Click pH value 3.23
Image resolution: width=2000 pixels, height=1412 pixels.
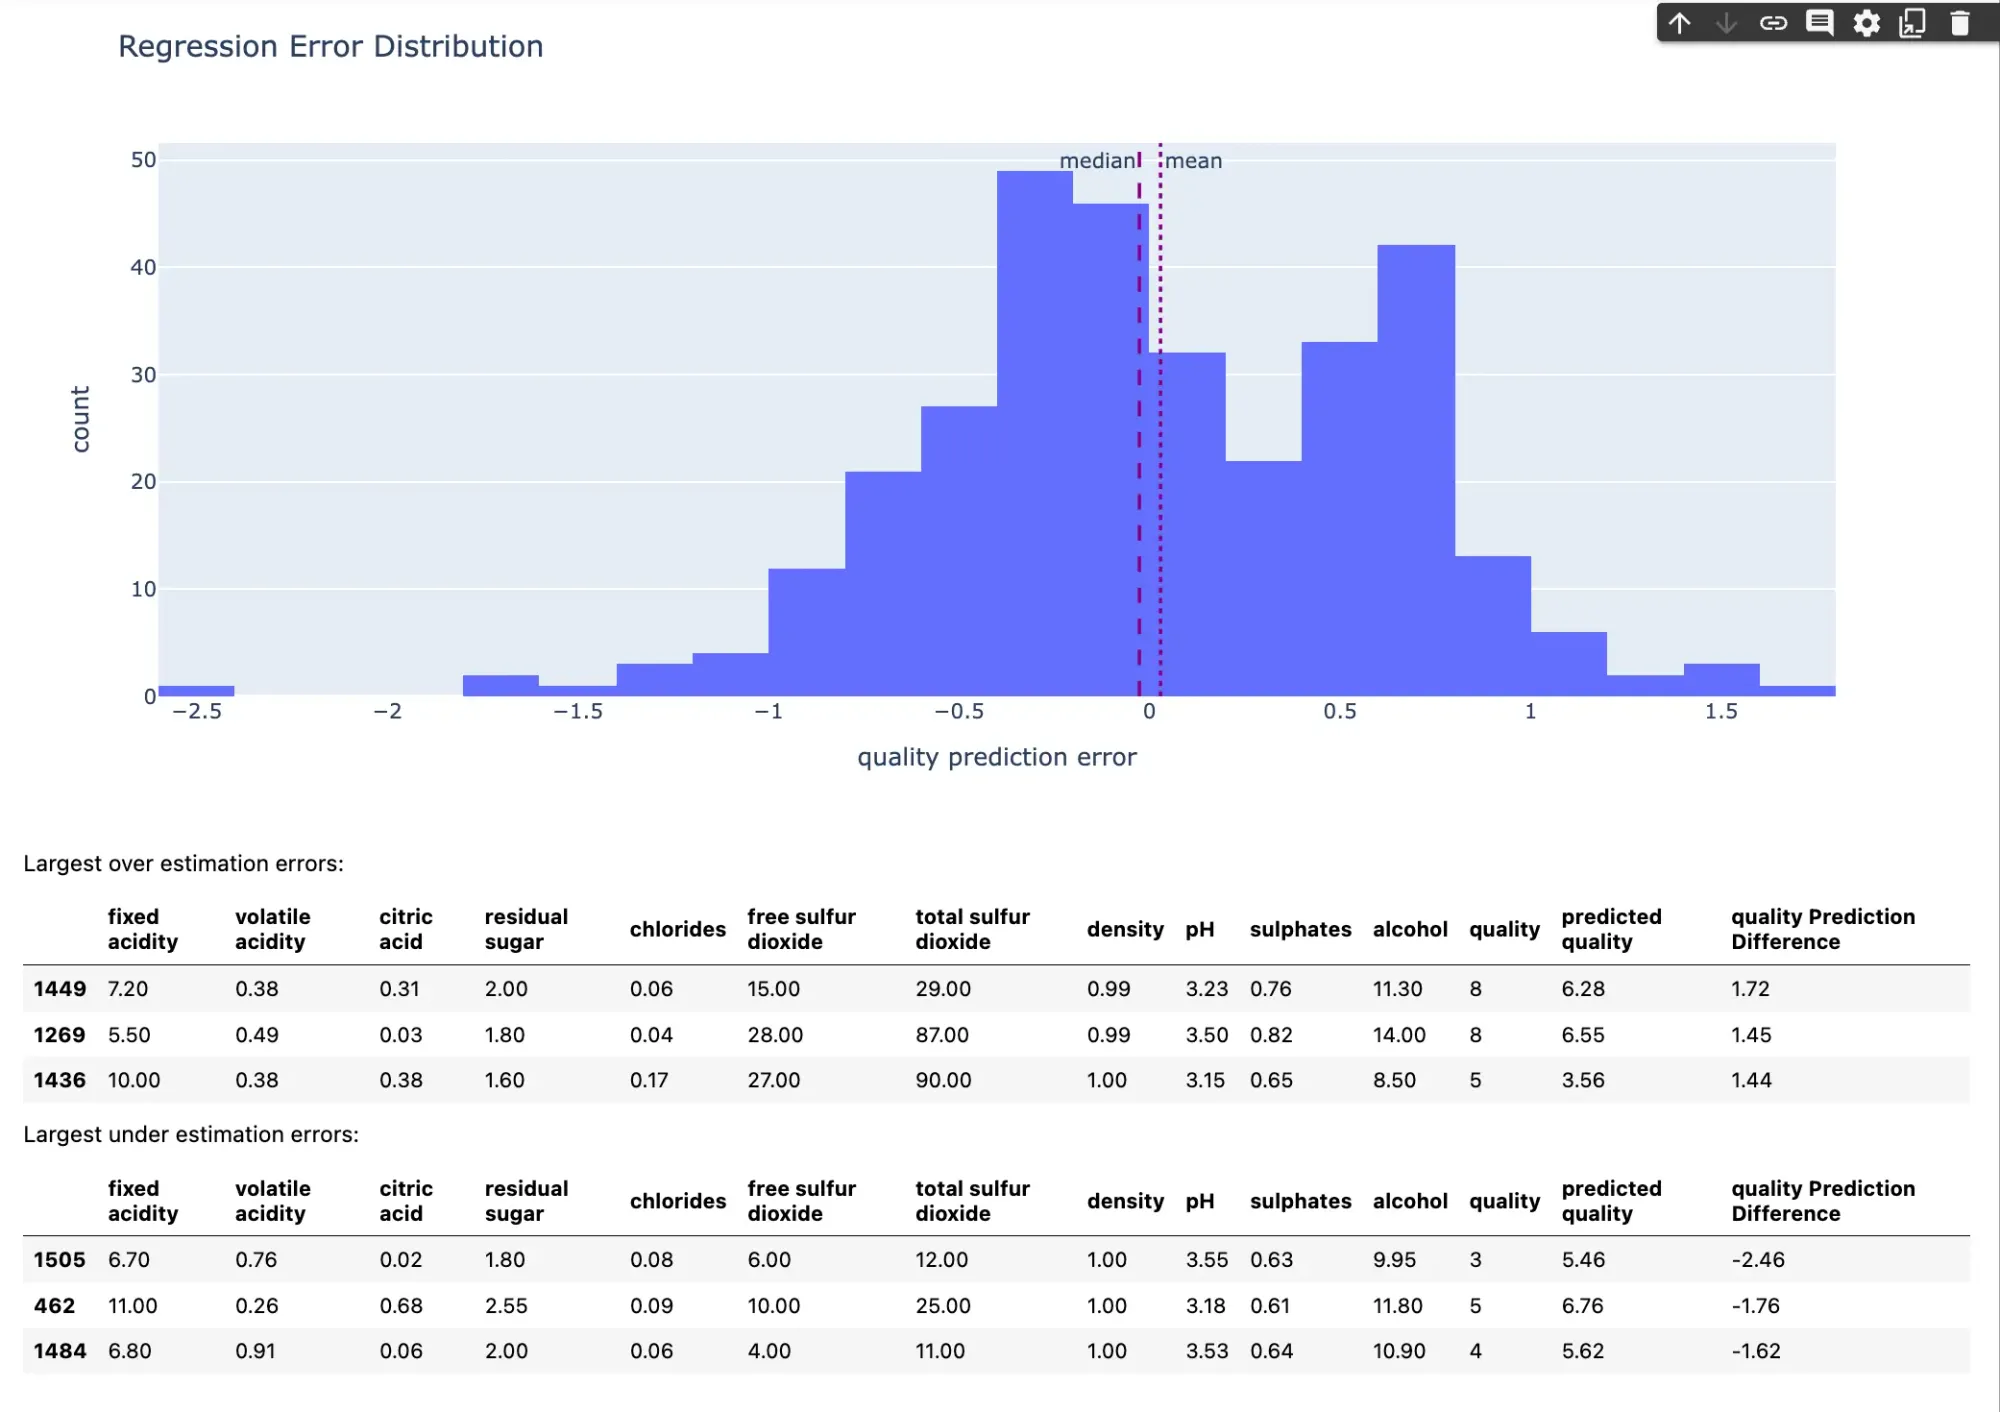[1206, 988]
